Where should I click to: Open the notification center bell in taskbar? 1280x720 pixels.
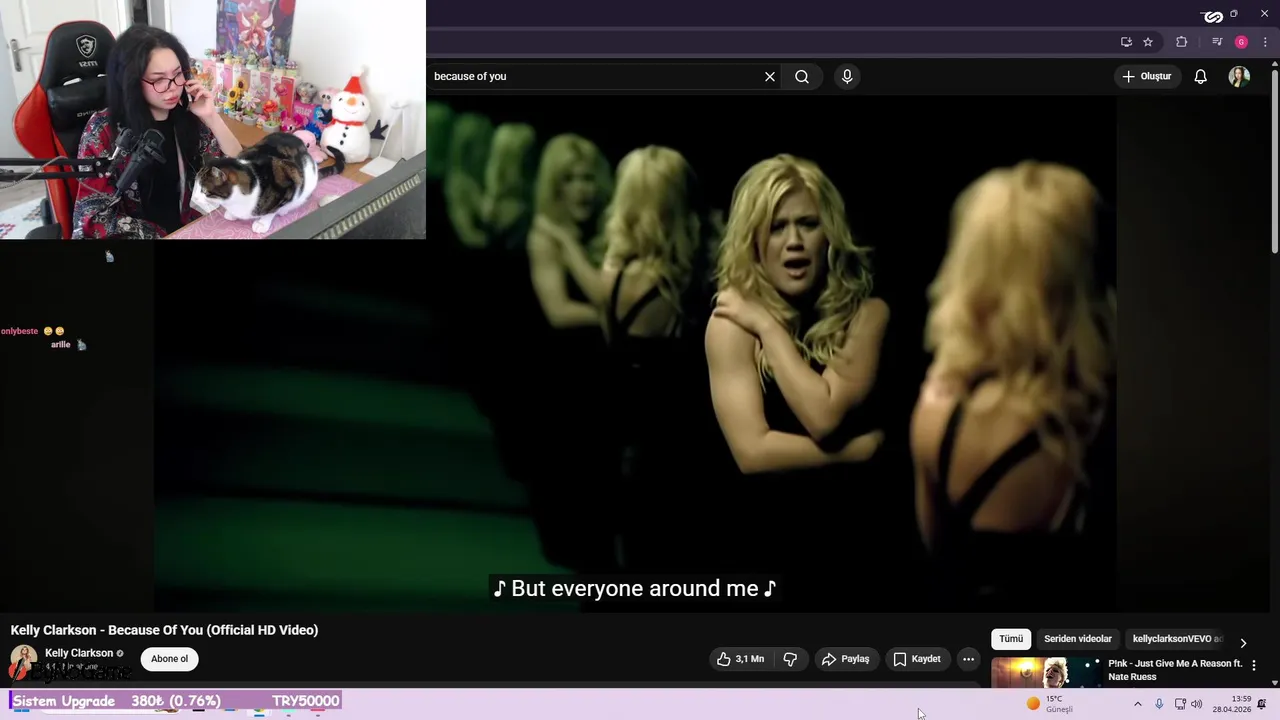coord(1262,704)
